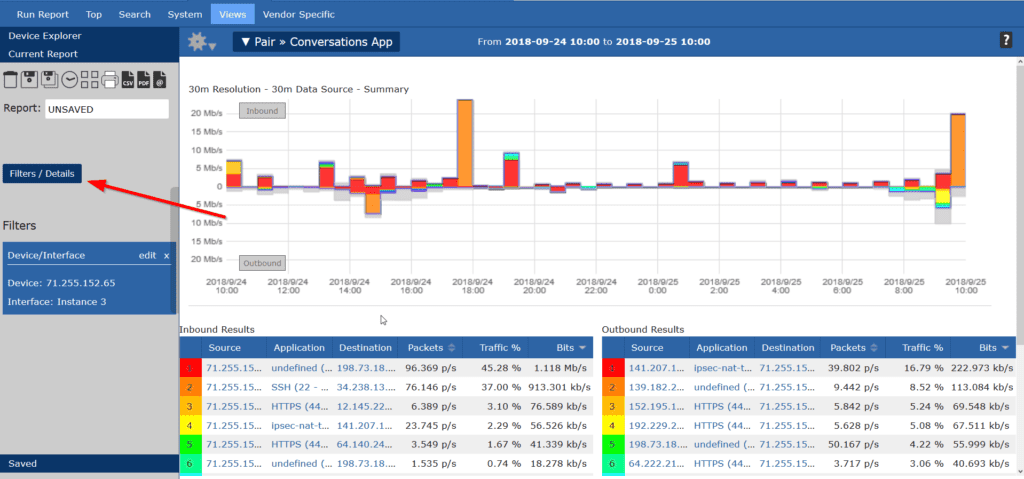Open outbound source link 139.182.2...
1024x479 pixels.
[x=656, y=387]
